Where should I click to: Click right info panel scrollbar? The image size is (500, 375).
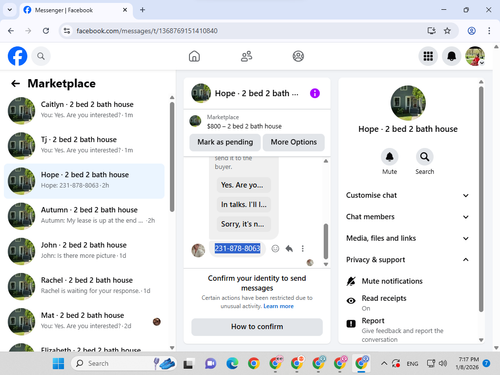tap(481, 199)
